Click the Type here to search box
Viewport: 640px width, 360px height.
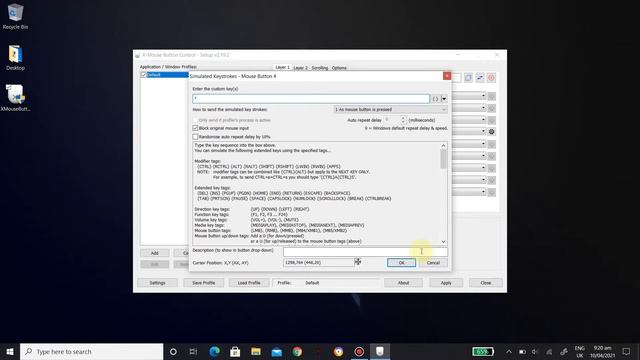[x=91, y=351]
